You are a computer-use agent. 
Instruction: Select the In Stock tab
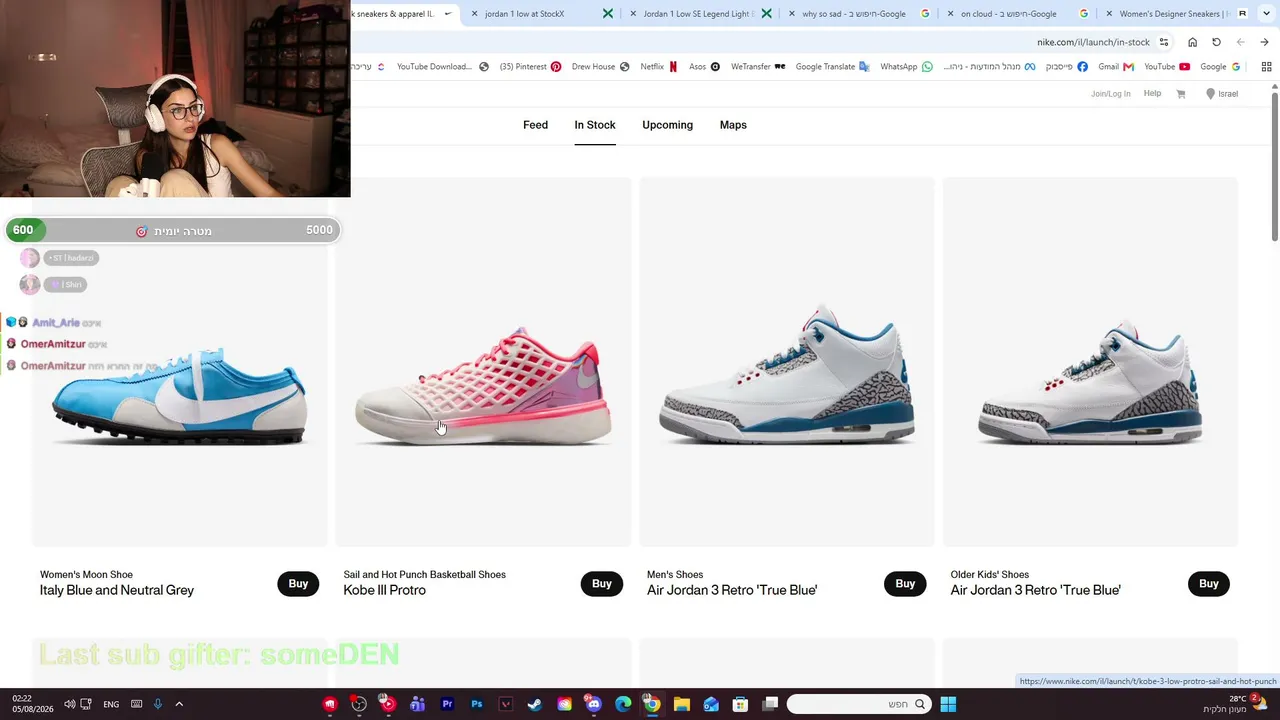[595, 125]
